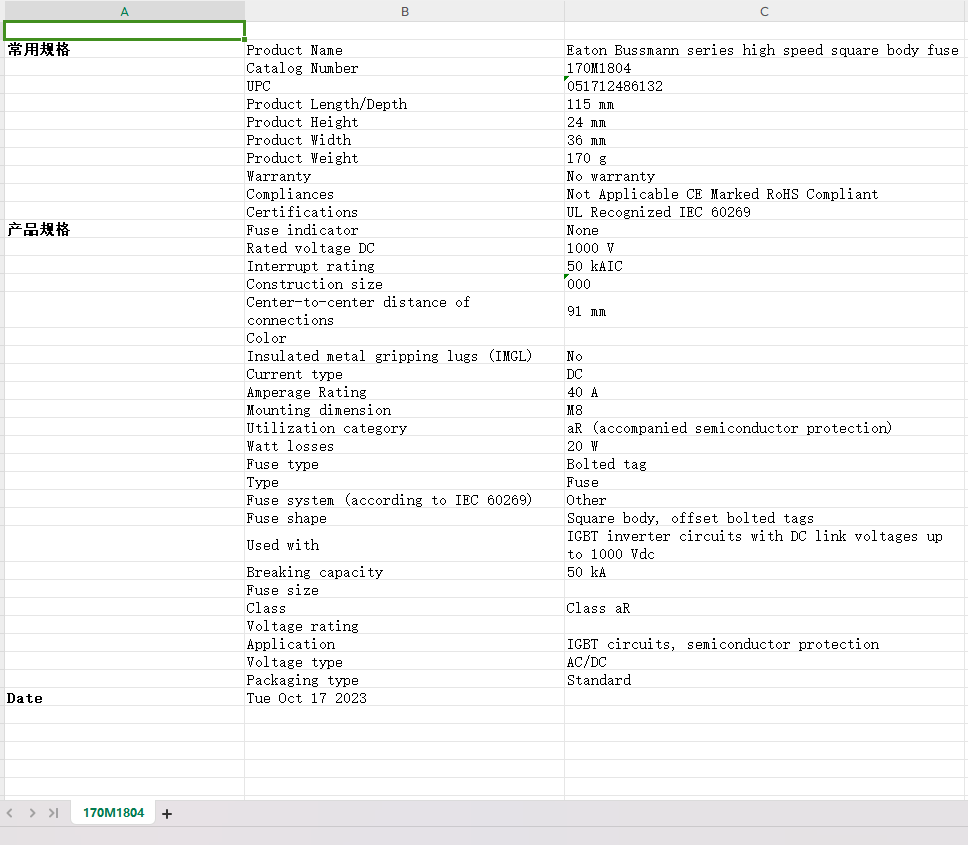This screenshot has height=845, width=968.
Task: Select 'Square body, offset bolted tags' cell
Action: coord(764,518)
